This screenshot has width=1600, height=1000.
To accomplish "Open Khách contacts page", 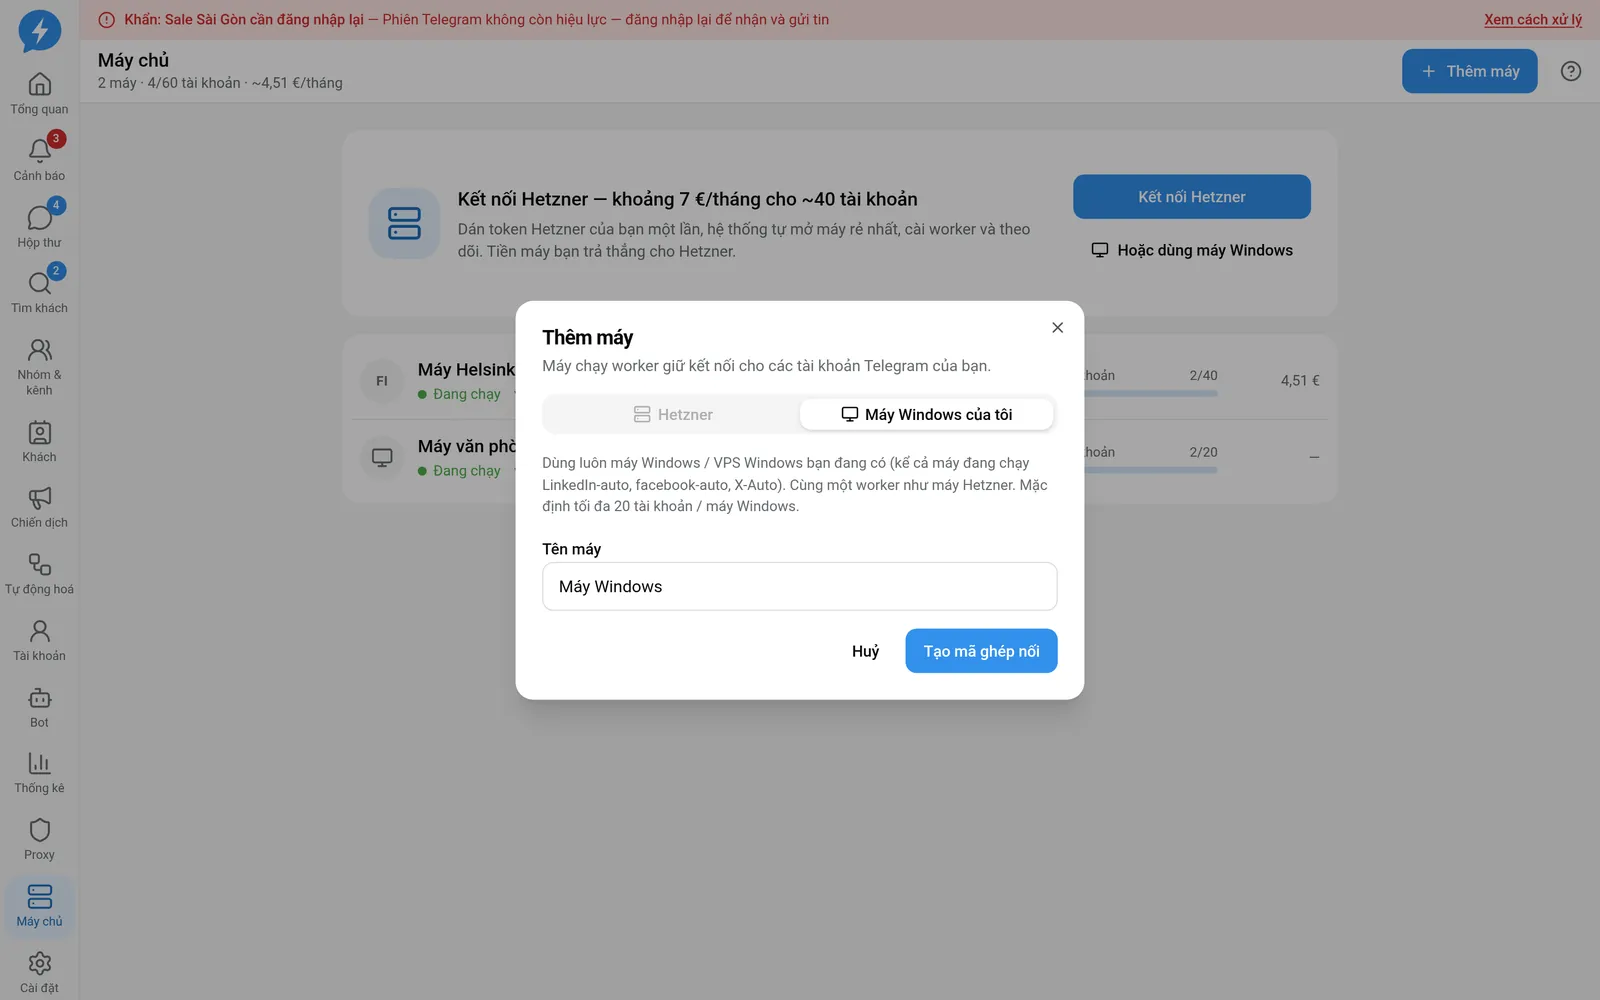I will pos(39,442).
